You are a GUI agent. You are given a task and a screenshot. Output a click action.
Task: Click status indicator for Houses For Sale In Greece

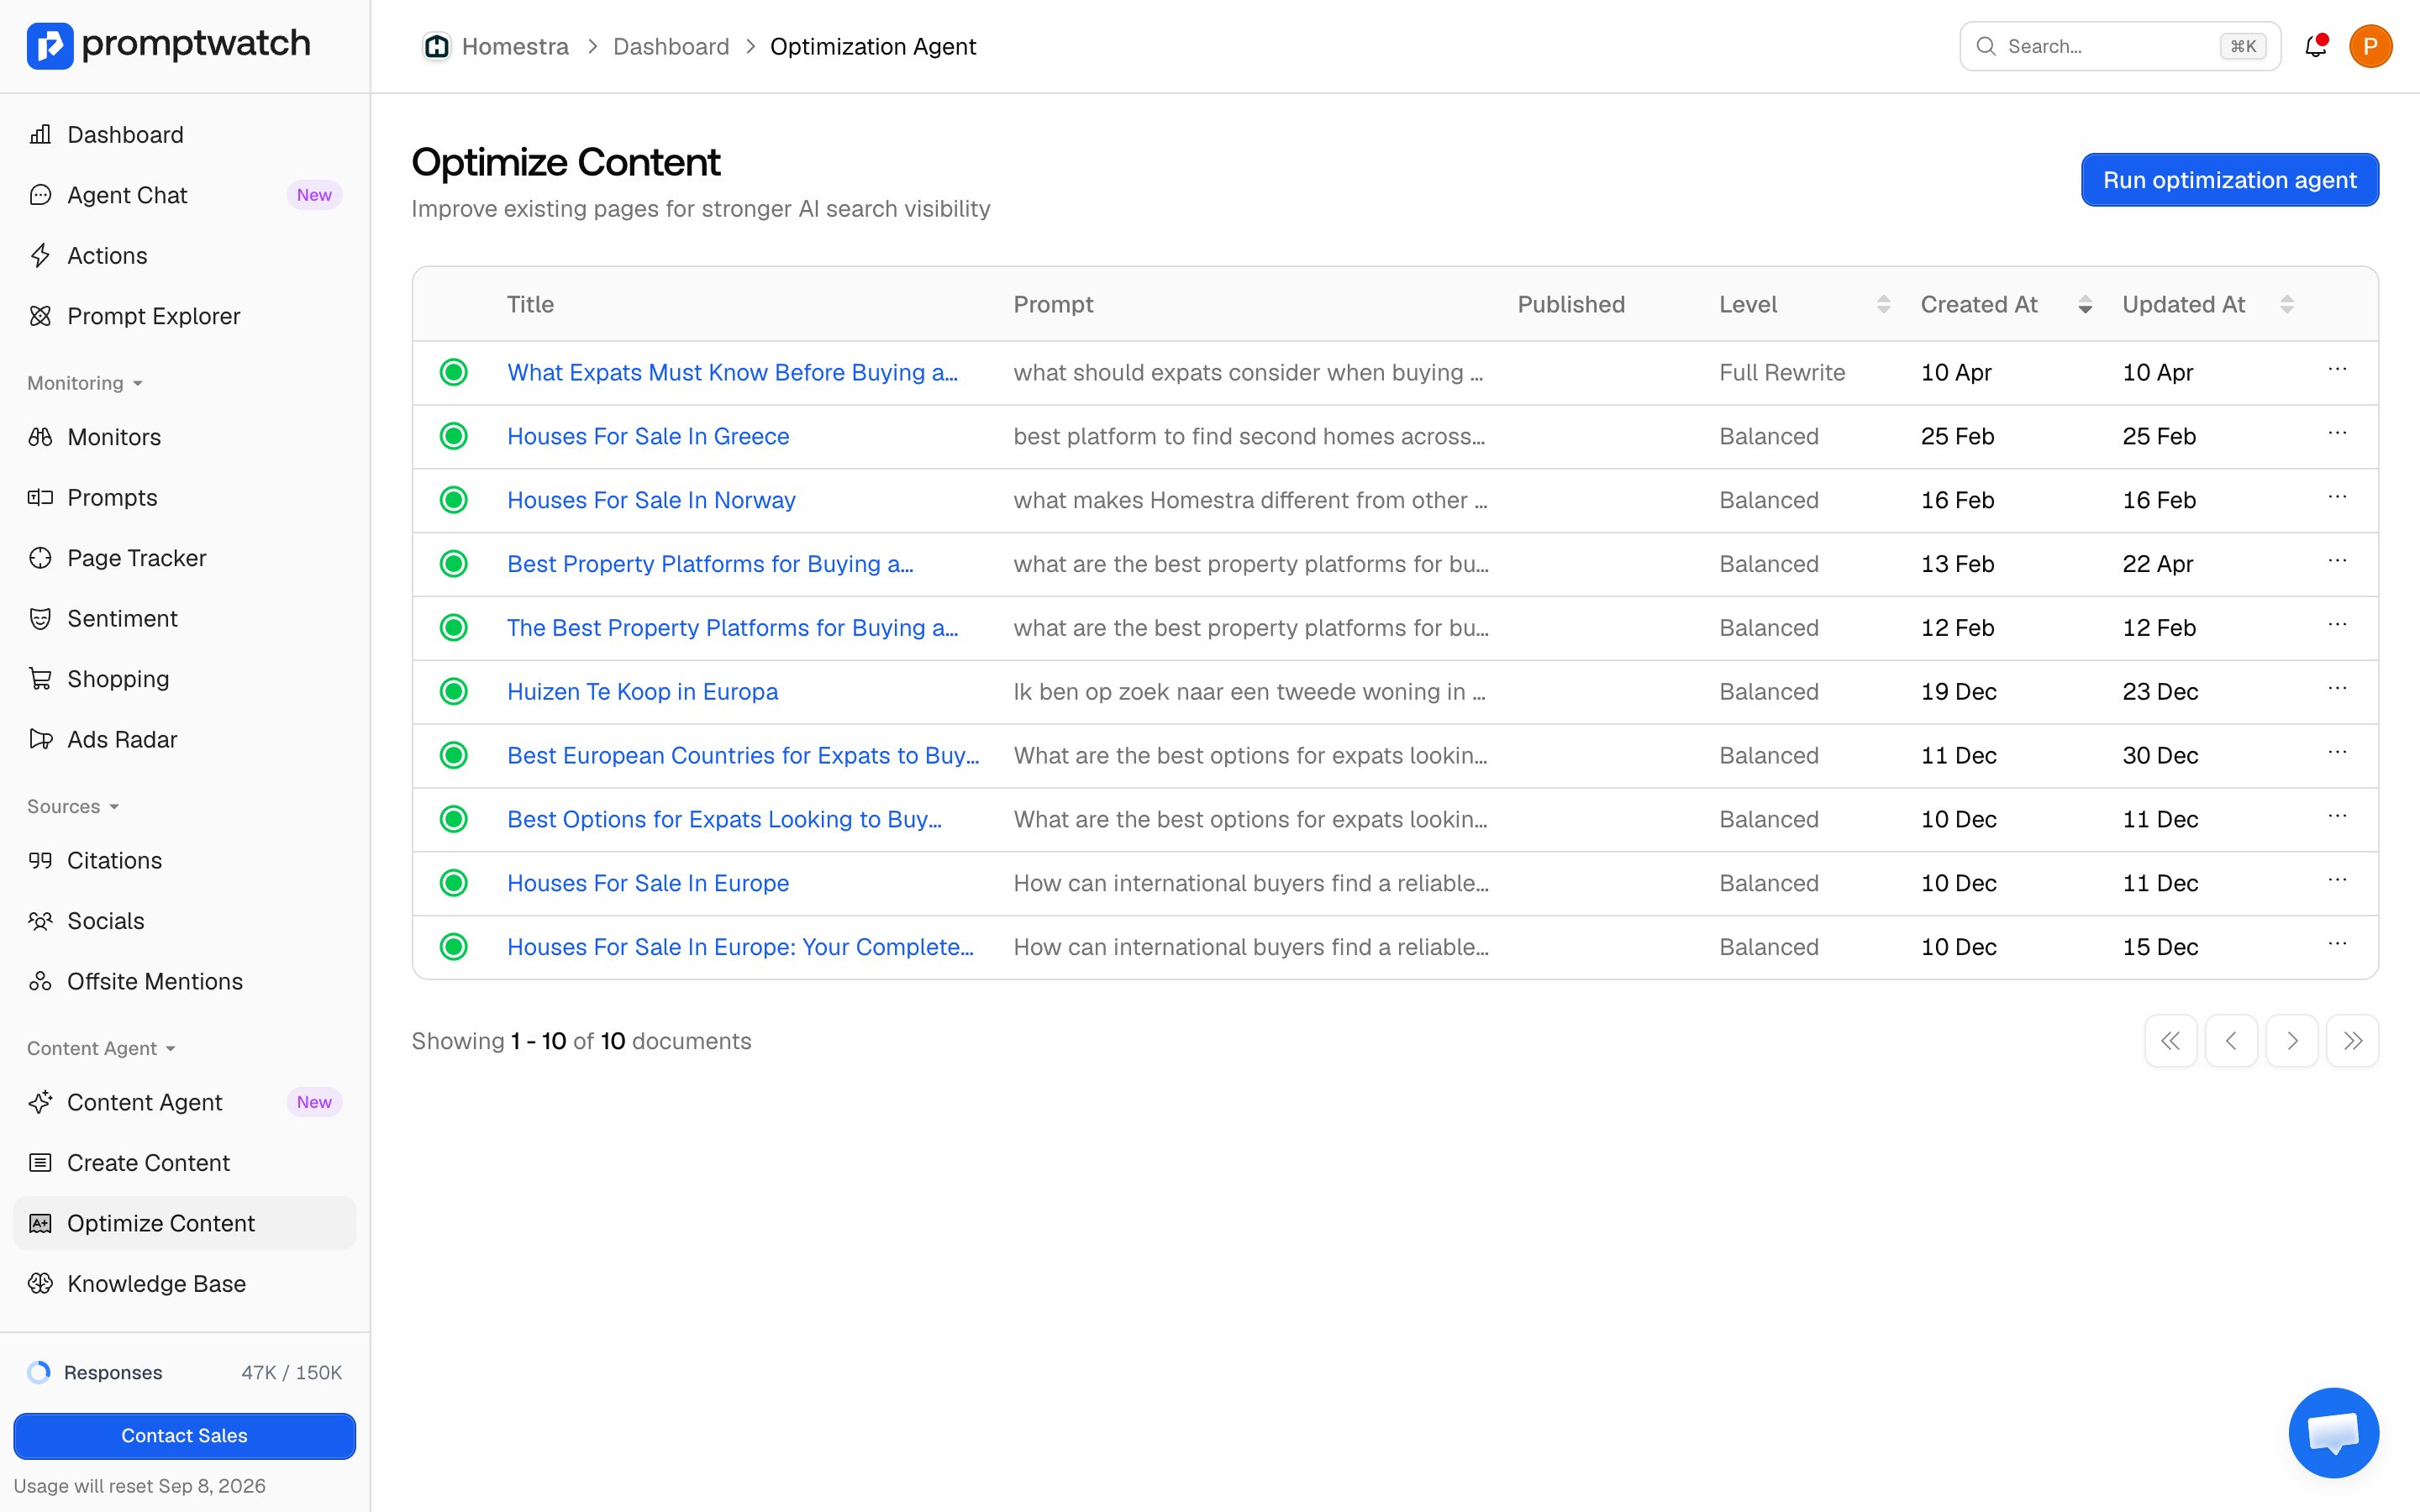pos(454,436)
